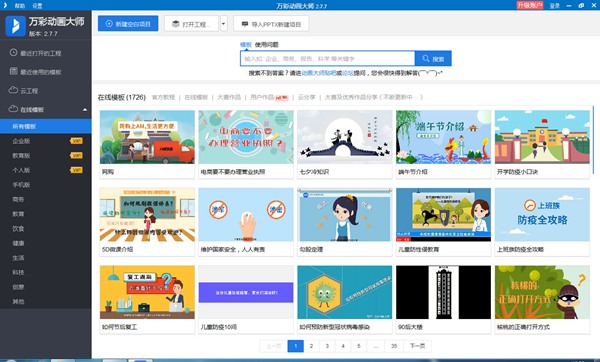Click the VIP badge next to 教育版
Screen dimensions: 600x362
point(76,155)
